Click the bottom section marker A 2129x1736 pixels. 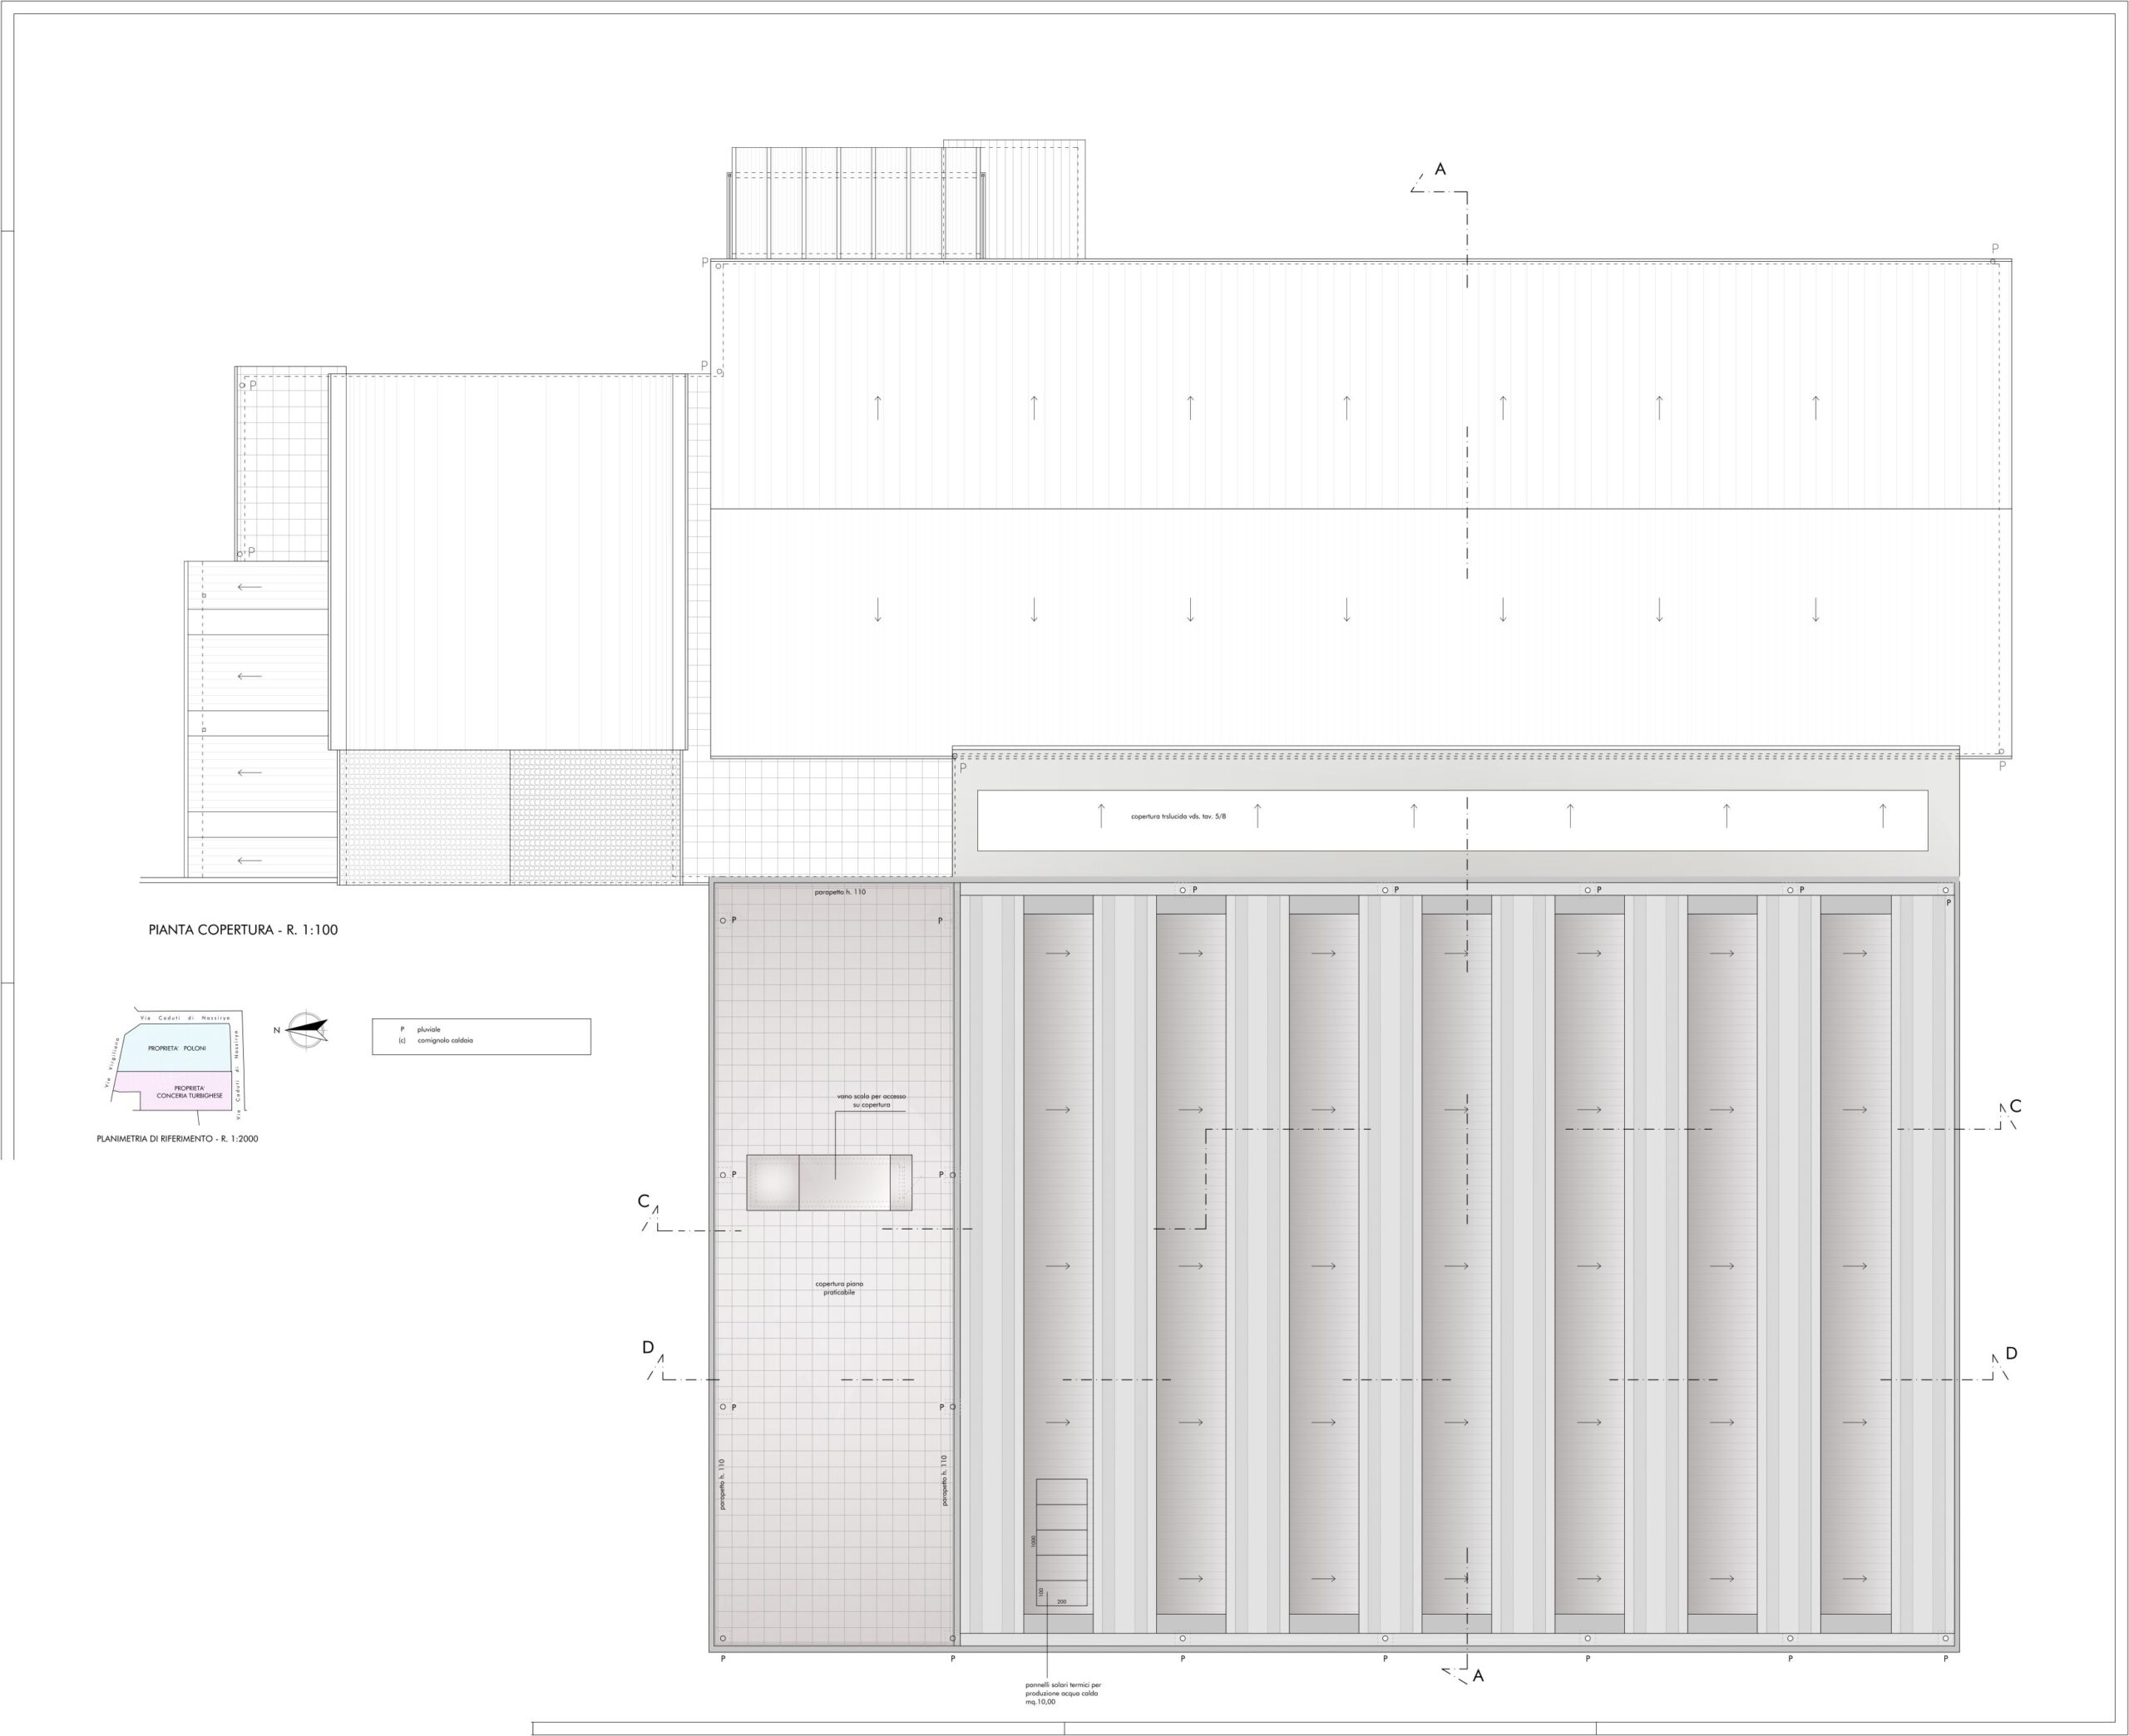1478,1676
